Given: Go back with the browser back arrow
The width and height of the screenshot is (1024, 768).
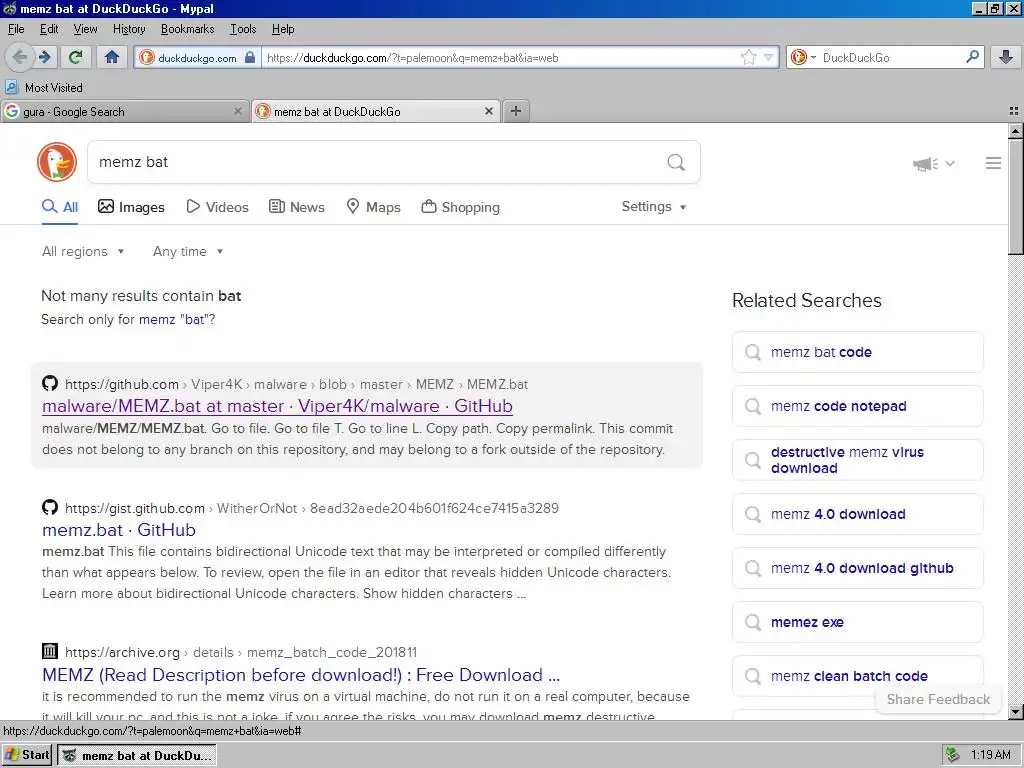Looking at the screenshot, I should [x=19, y=57].
